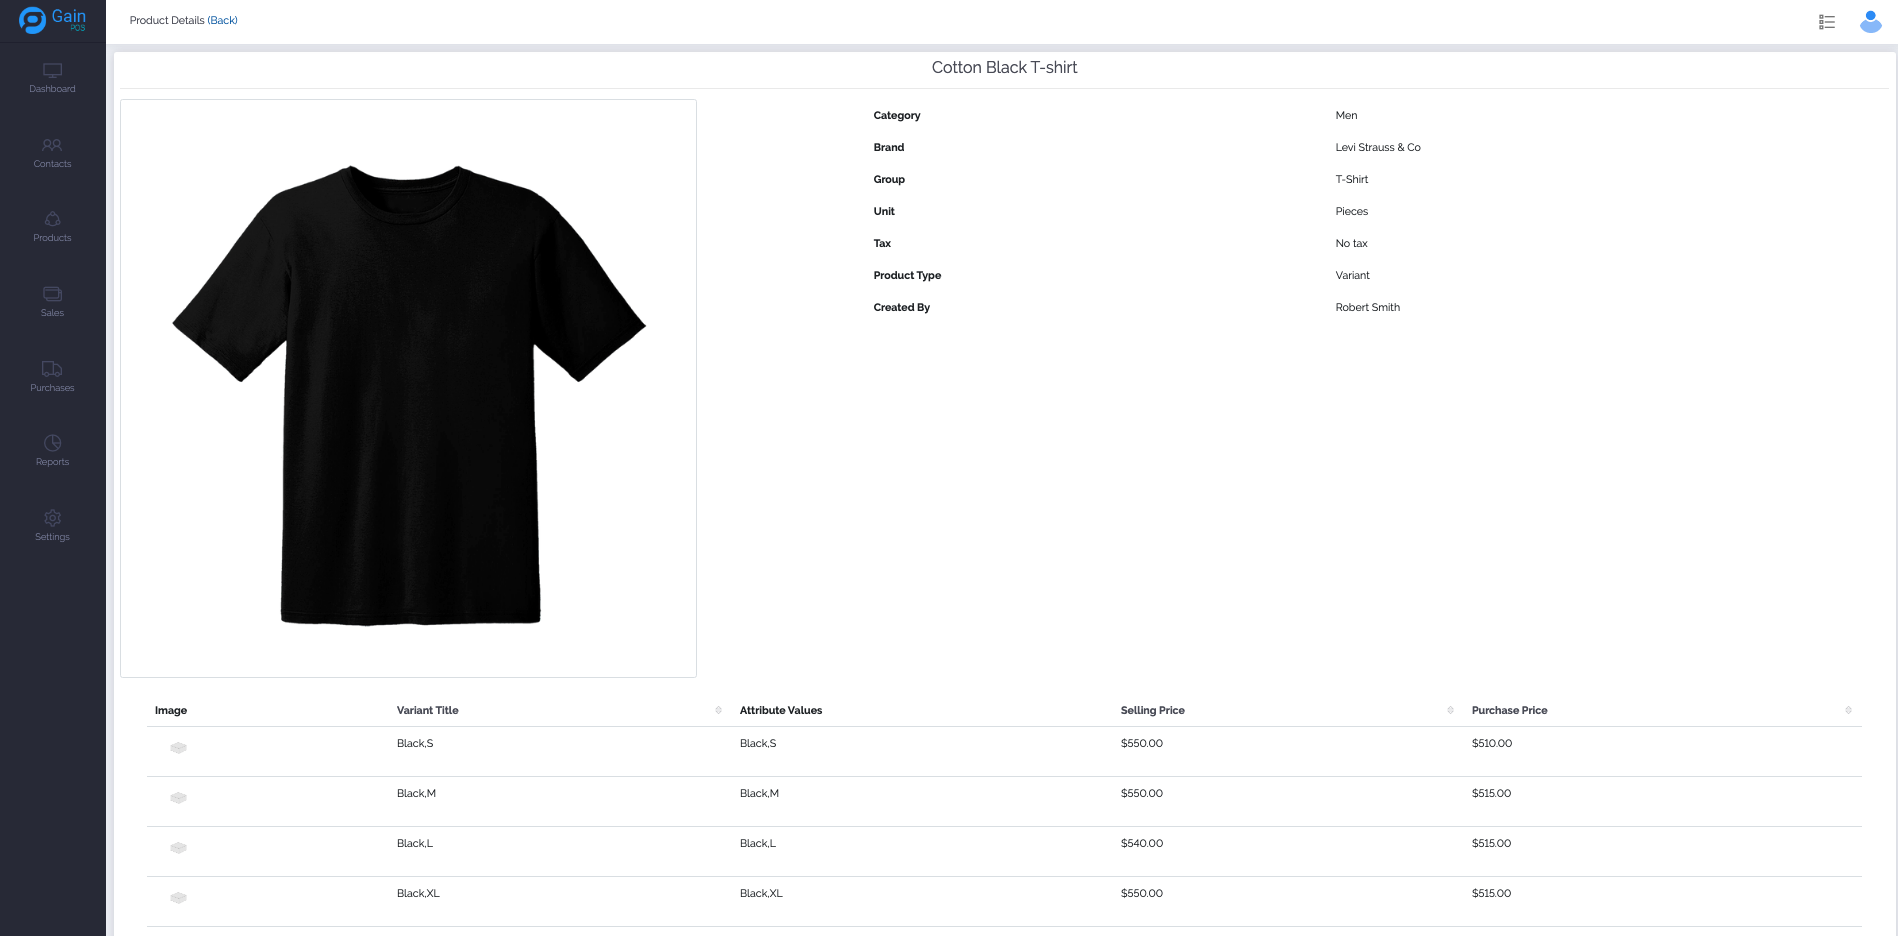Click the Back link in header
The height and width of the screenshot is (936, 1898).
pyautogui.click(x=222, y=20)
